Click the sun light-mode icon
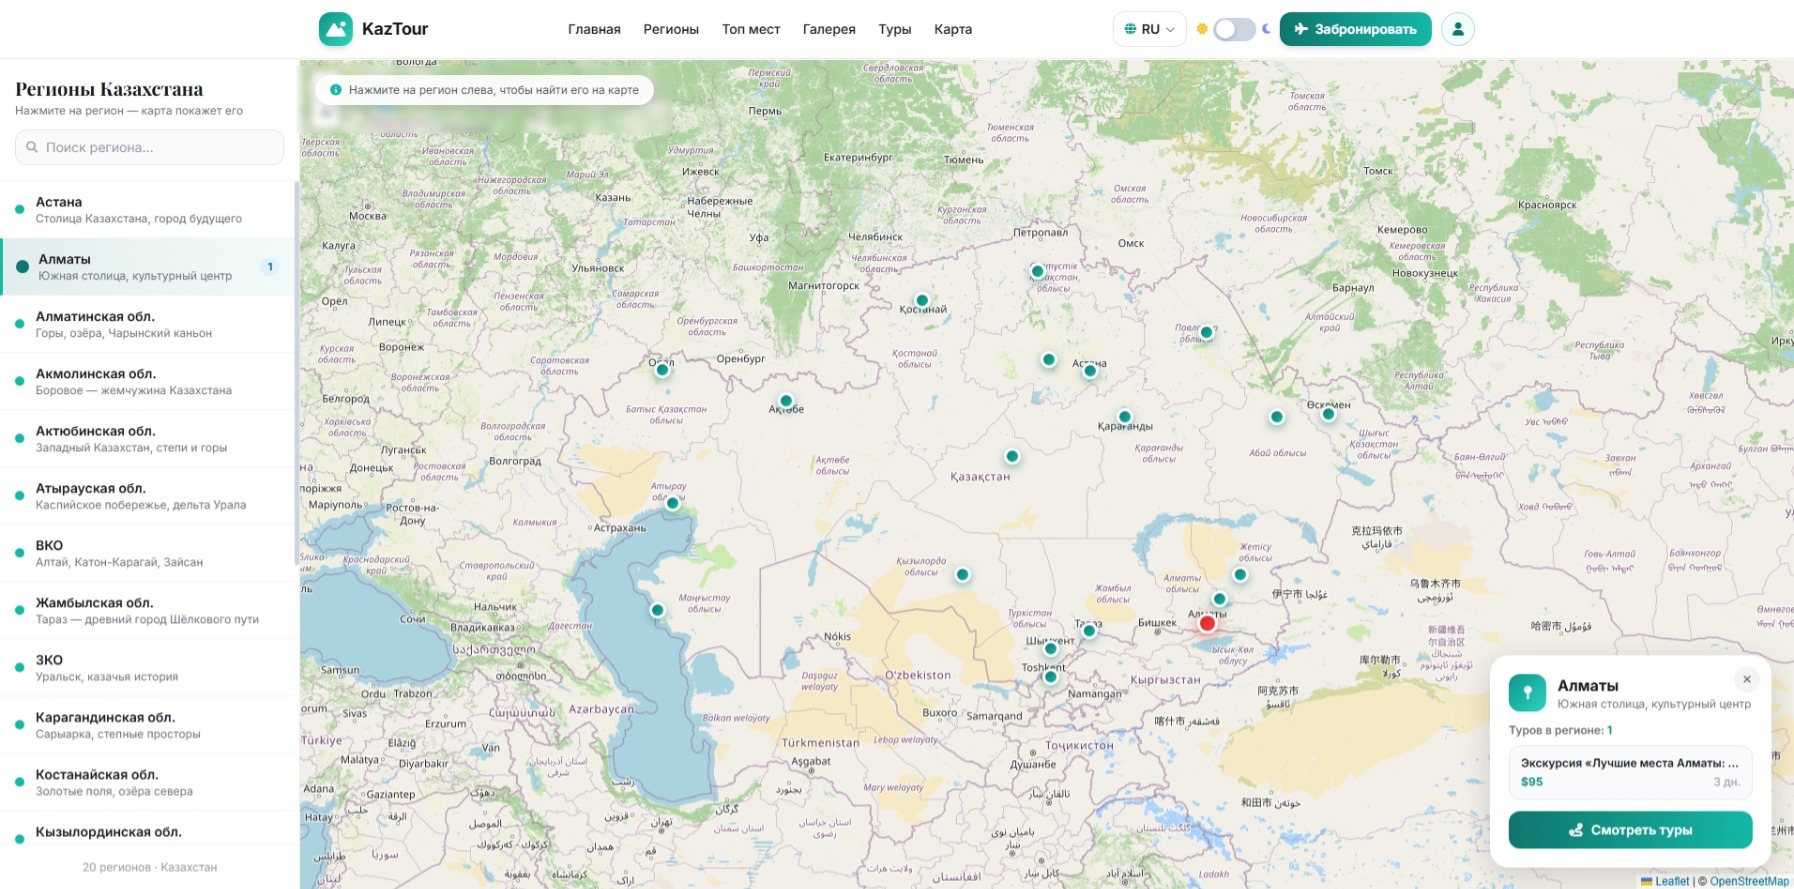 (x=1202, y=29)
